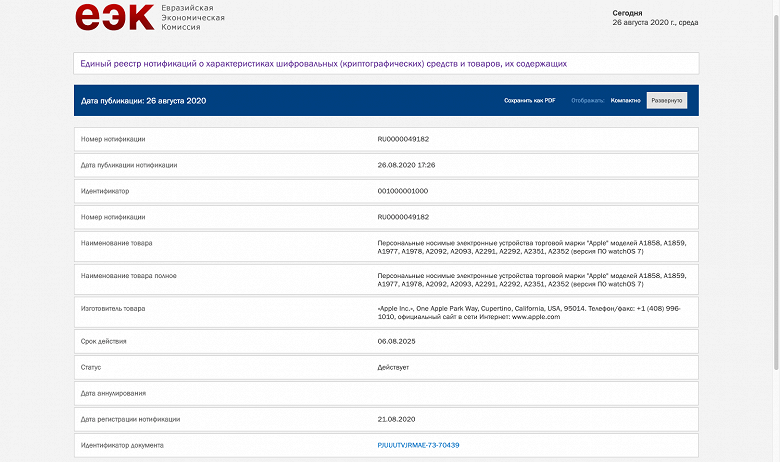Screen dimensions: 780x462
Task: Click the 'Действует' status value
Action: [393, 367]
